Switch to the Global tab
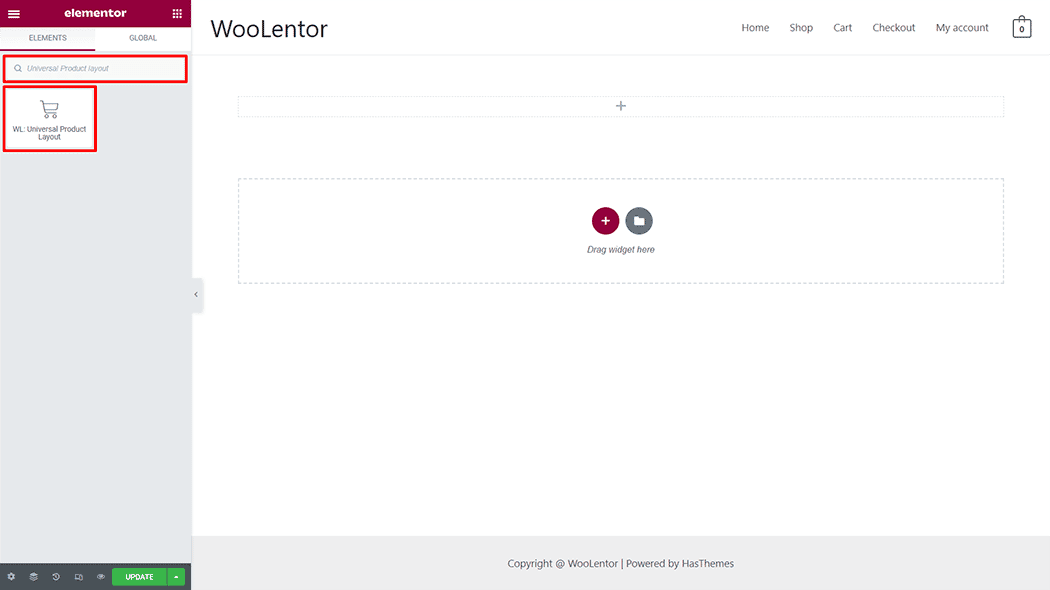Image resolution: width=1050 pixels, height=590 pixels. (143, 38)
